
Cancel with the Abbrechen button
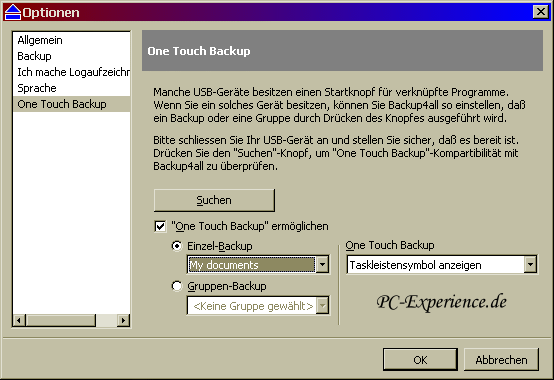pos(501,360)
